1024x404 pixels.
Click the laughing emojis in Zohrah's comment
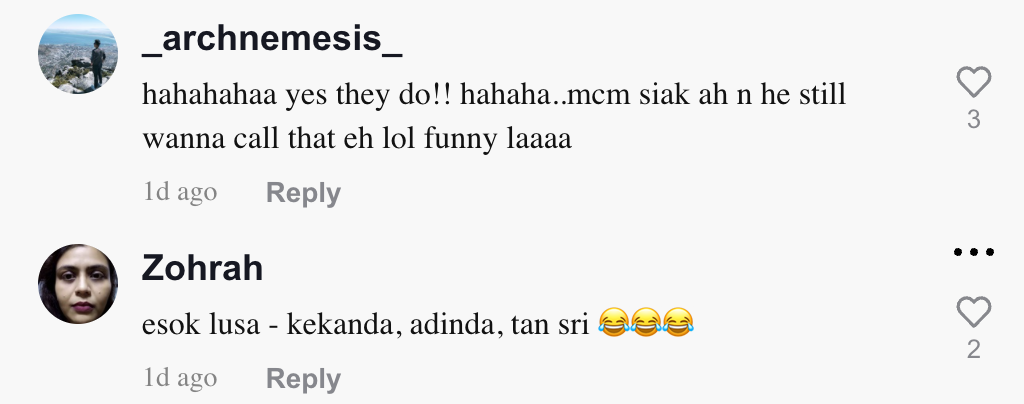point(645,323)
